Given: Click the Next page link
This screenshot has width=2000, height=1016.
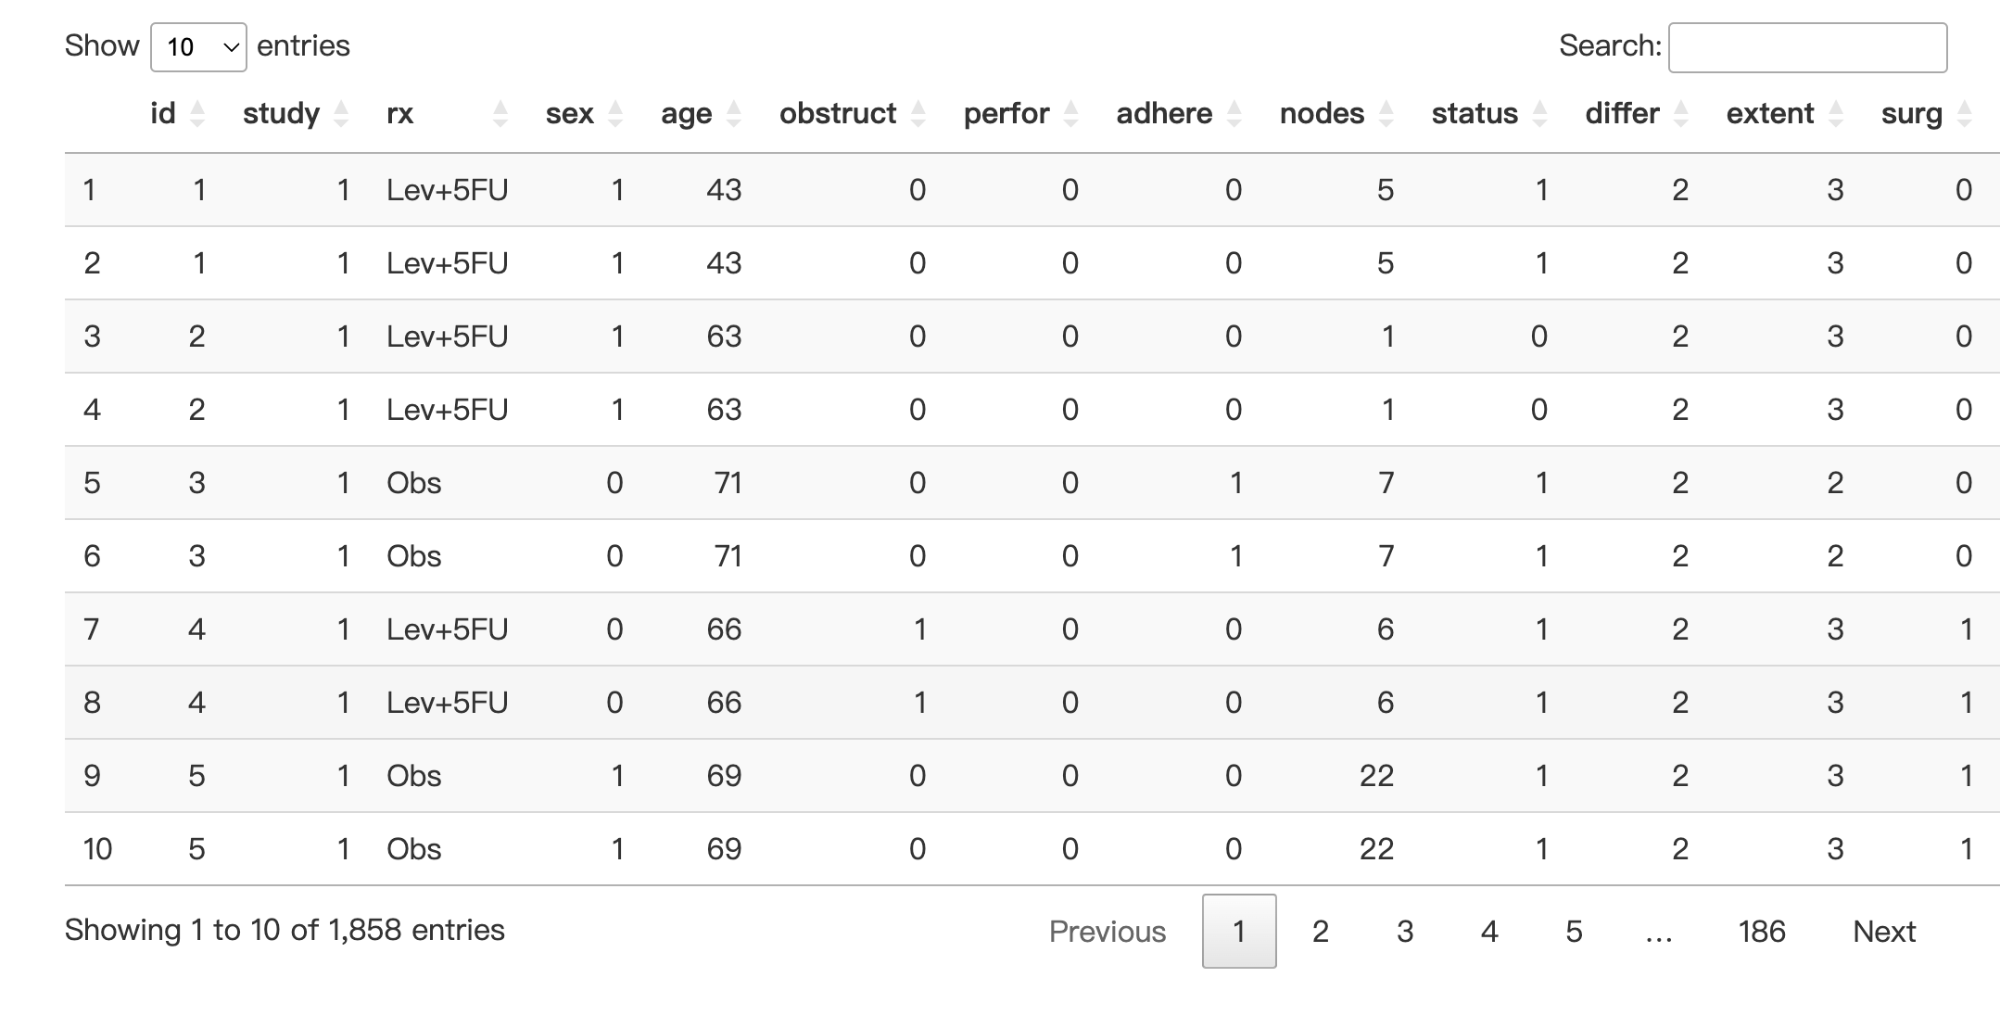Looking at the screenshot, I should click(x=1884, y=931).
